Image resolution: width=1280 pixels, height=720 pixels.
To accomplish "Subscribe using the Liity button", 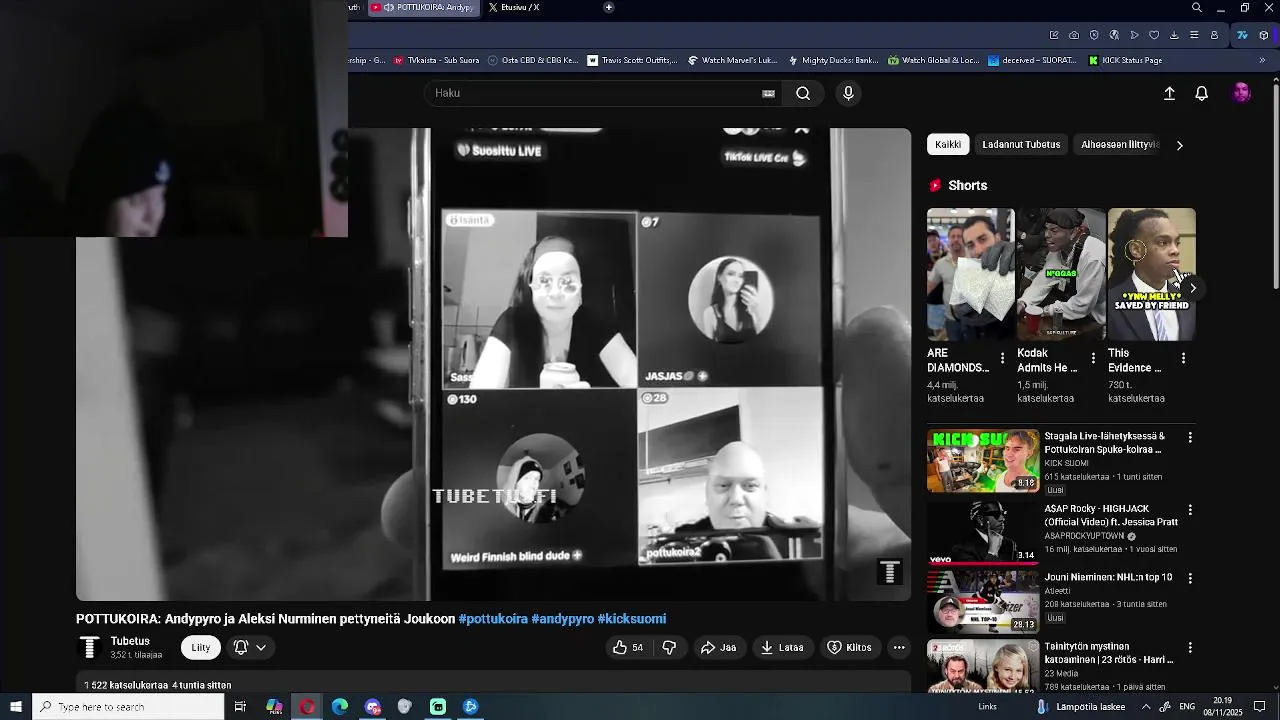I will click(x=201, y=647).
